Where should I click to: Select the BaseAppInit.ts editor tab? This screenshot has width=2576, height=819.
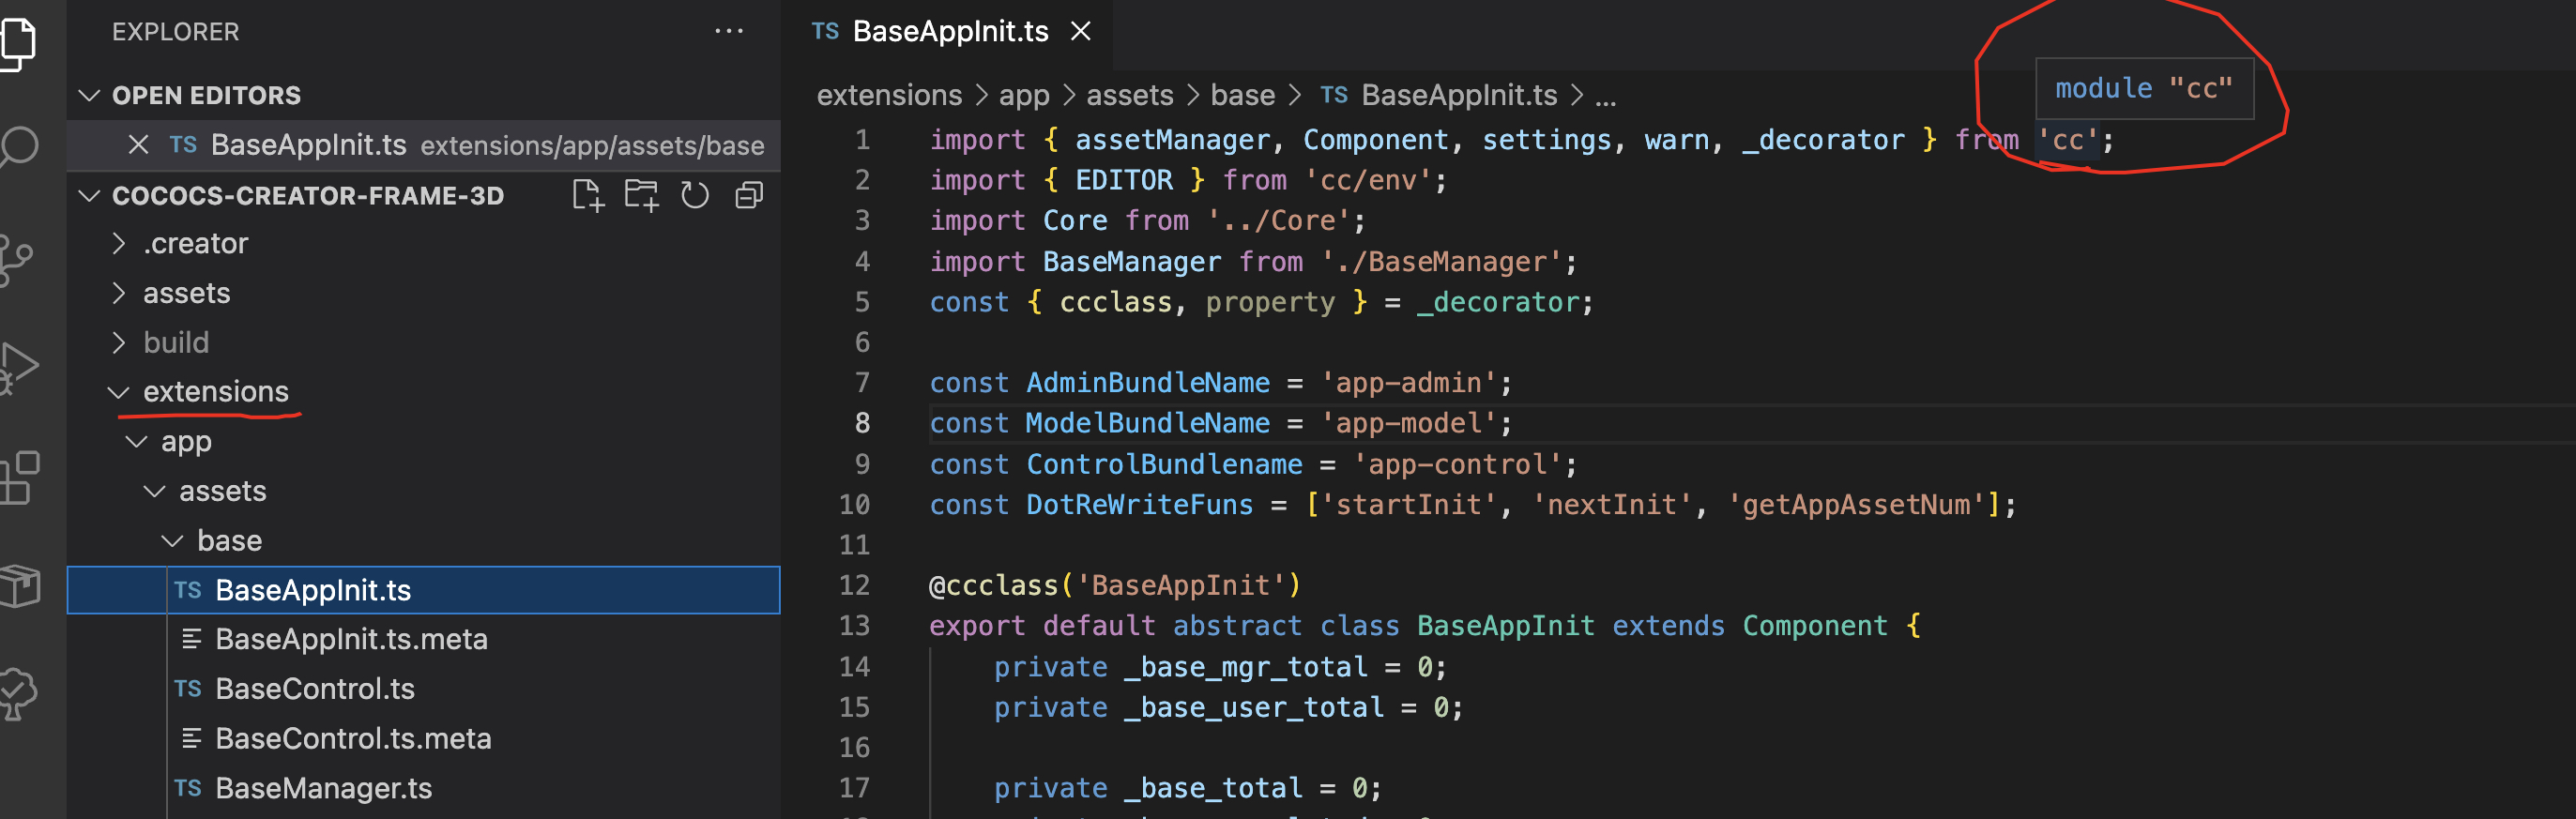pos(948,32)
